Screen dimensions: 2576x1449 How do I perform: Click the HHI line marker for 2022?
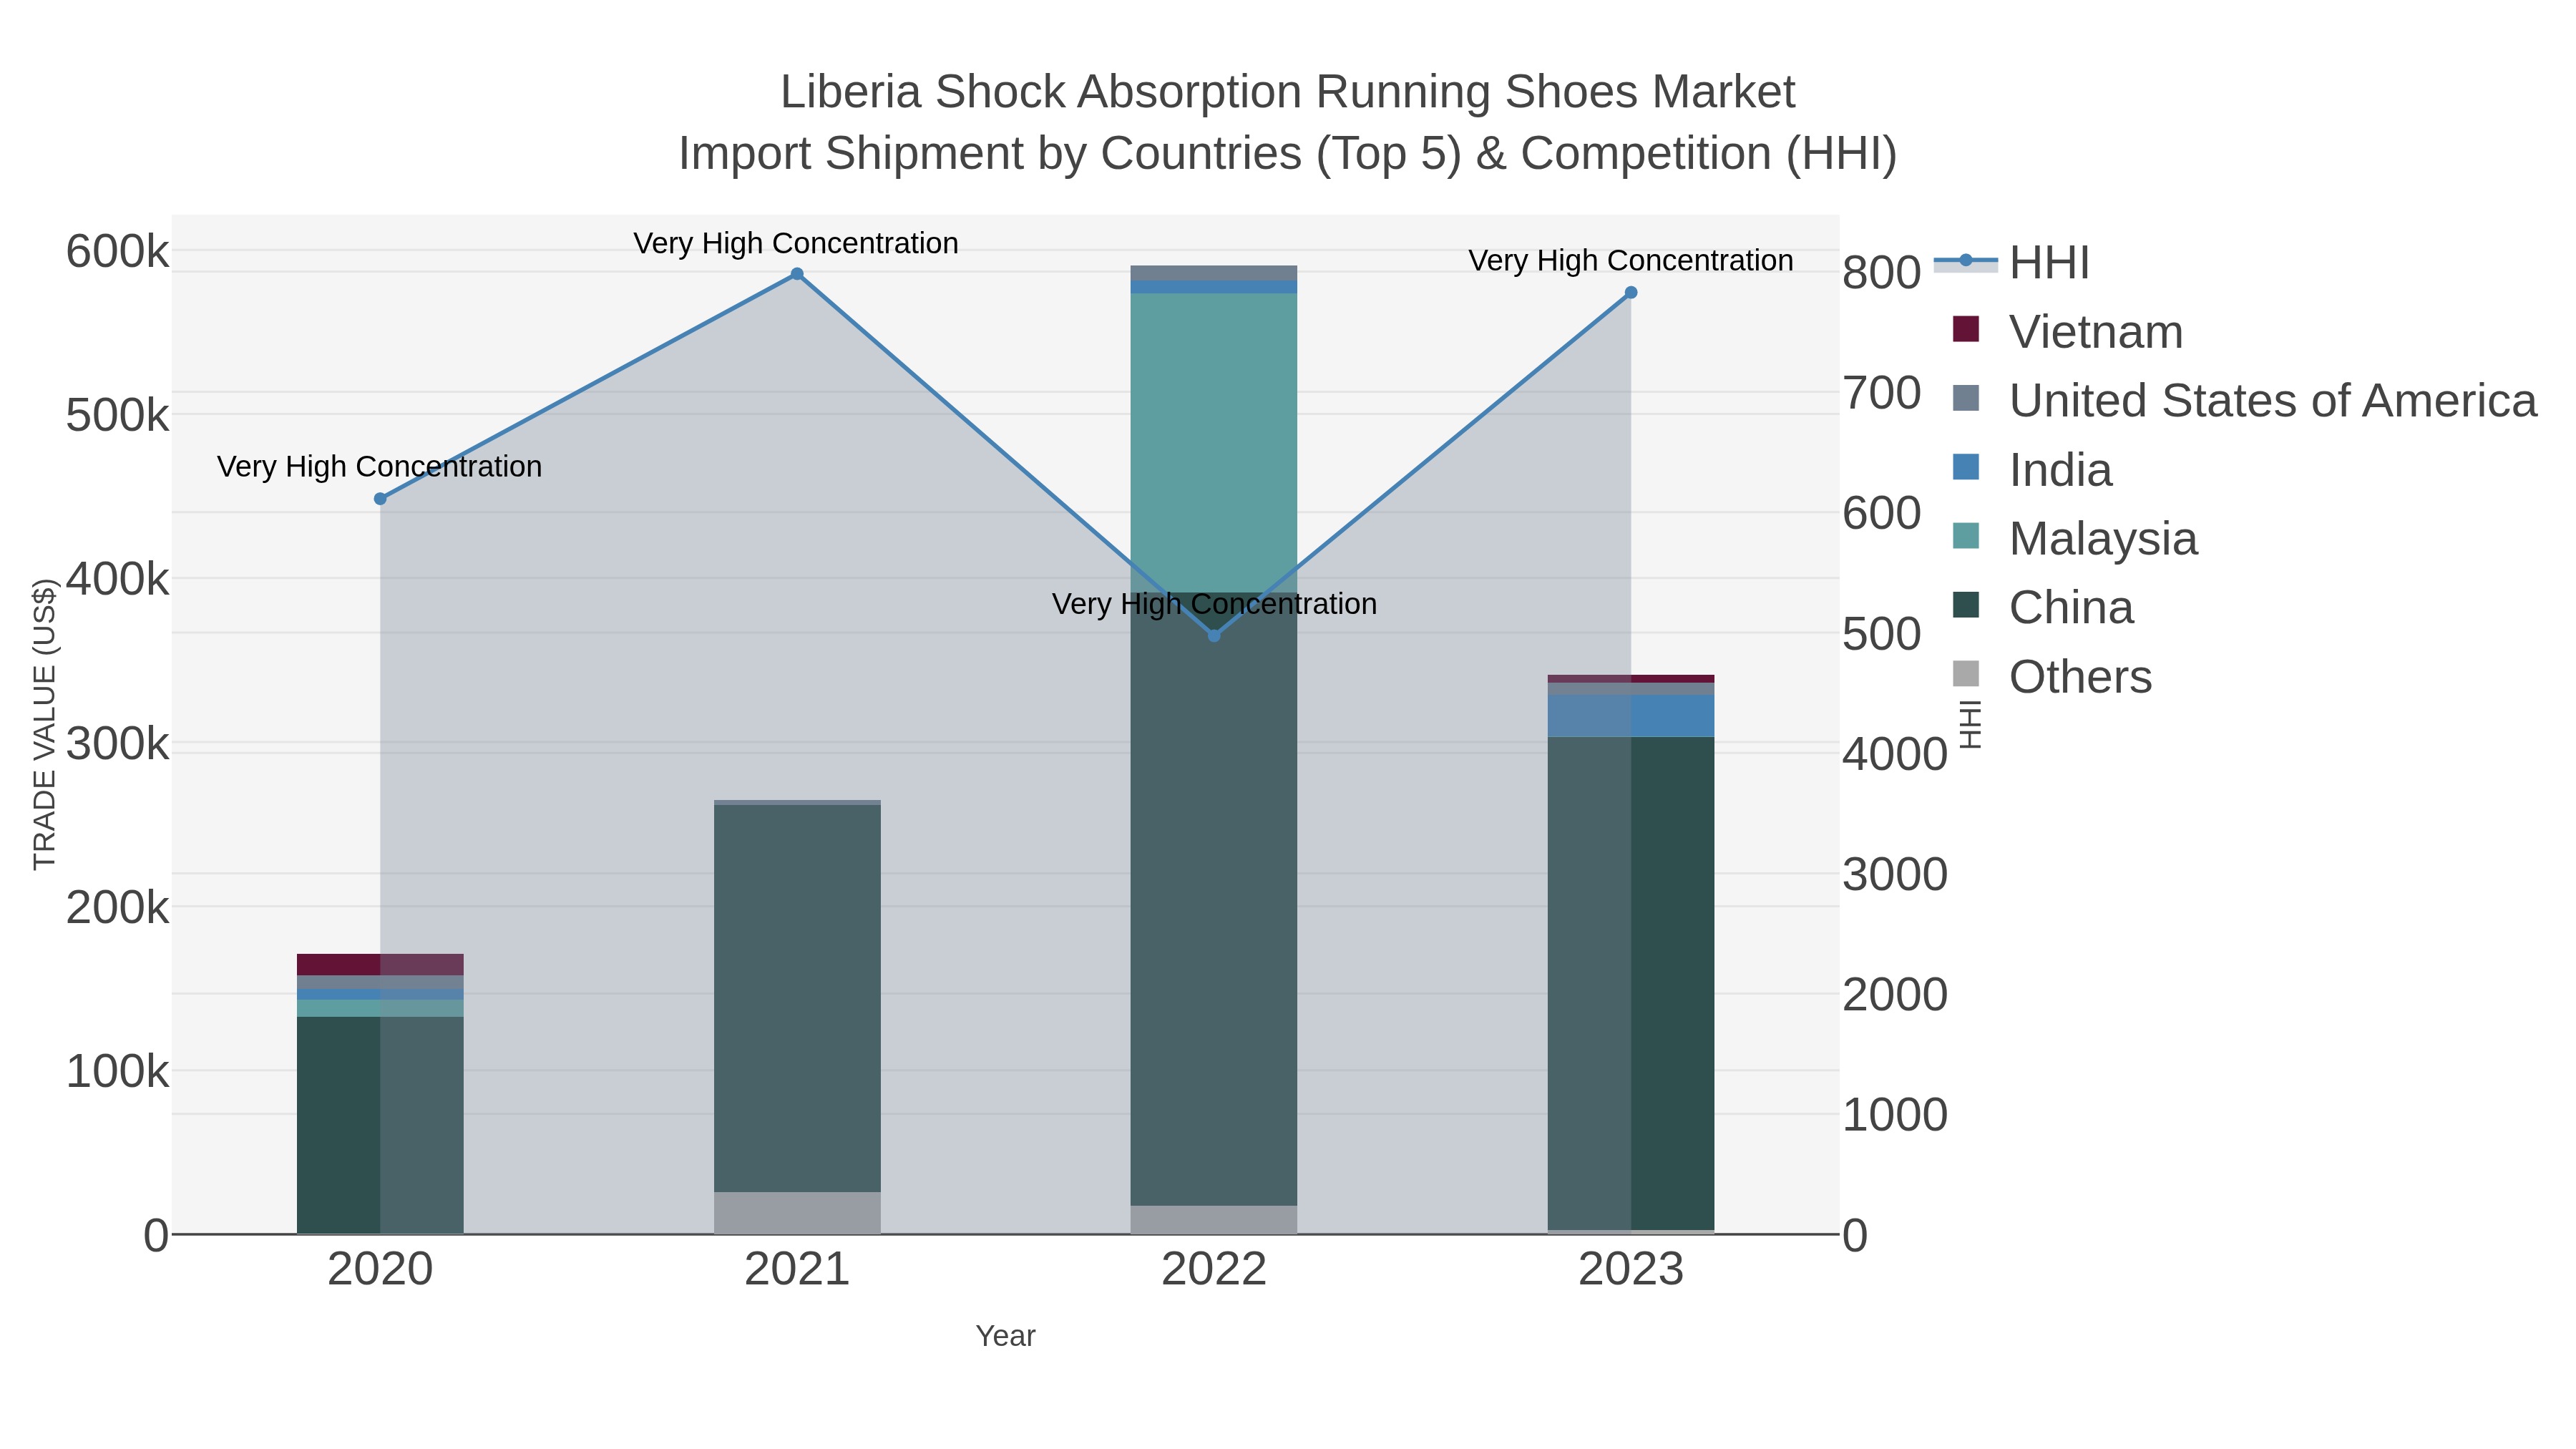[x=1214, y=636]
